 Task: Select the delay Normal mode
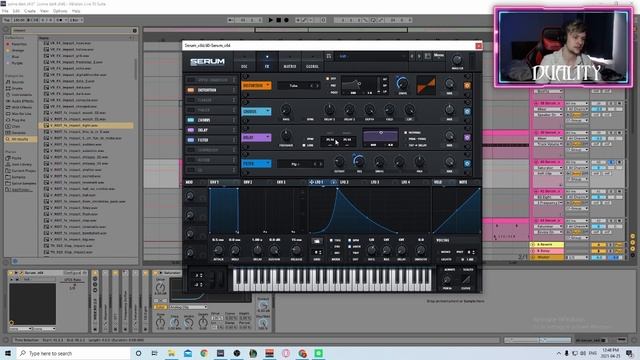[413, 133]
